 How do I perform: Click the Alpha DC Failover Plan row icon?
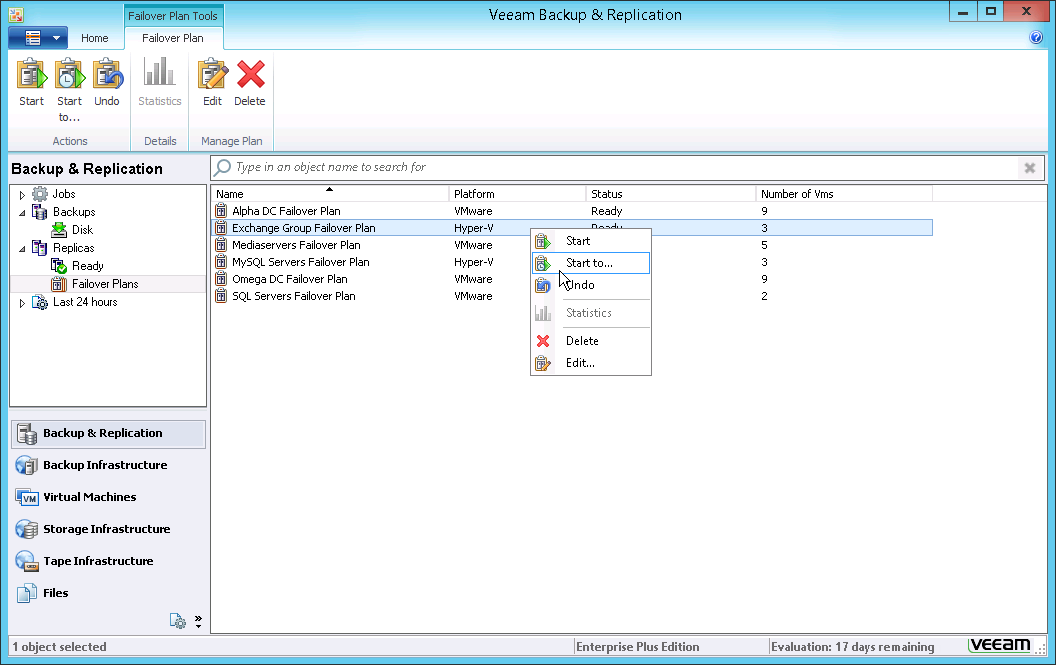coord(221,211)
